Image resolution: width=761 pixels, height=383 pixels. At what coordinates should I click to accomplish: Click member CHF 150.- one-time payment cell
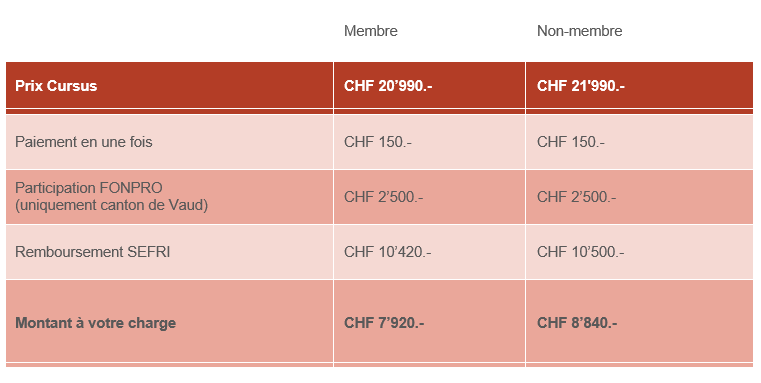coord(378,142)
